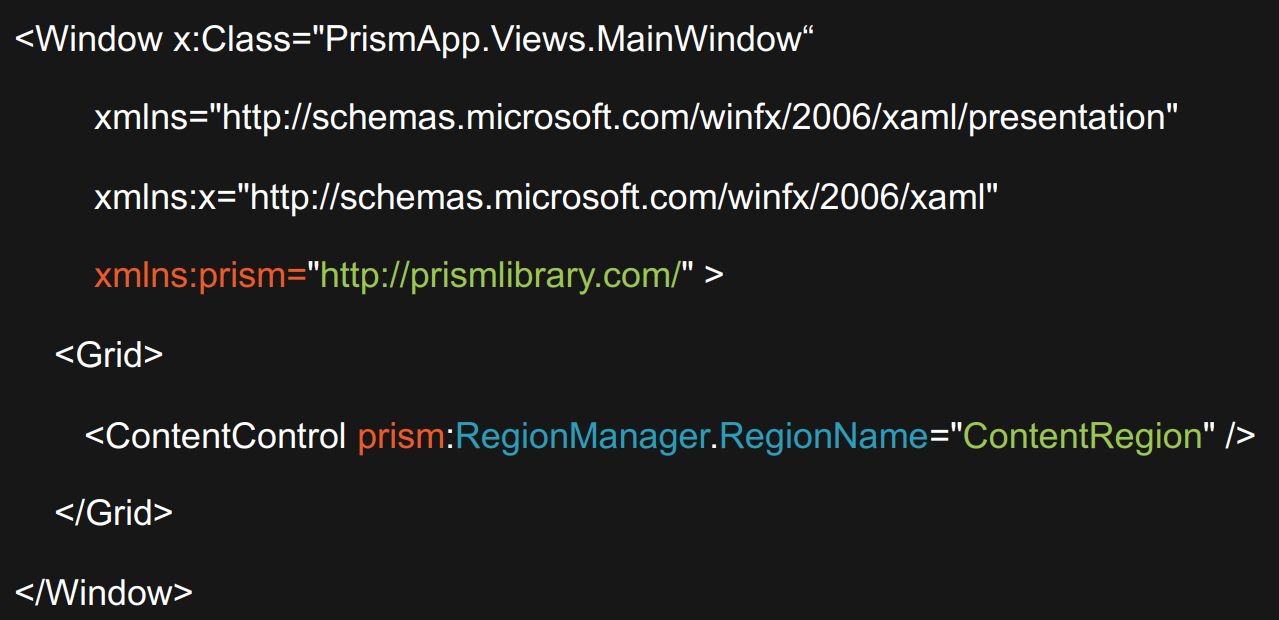
Task: Select the green ContentRegion value
Action: 1082,436
